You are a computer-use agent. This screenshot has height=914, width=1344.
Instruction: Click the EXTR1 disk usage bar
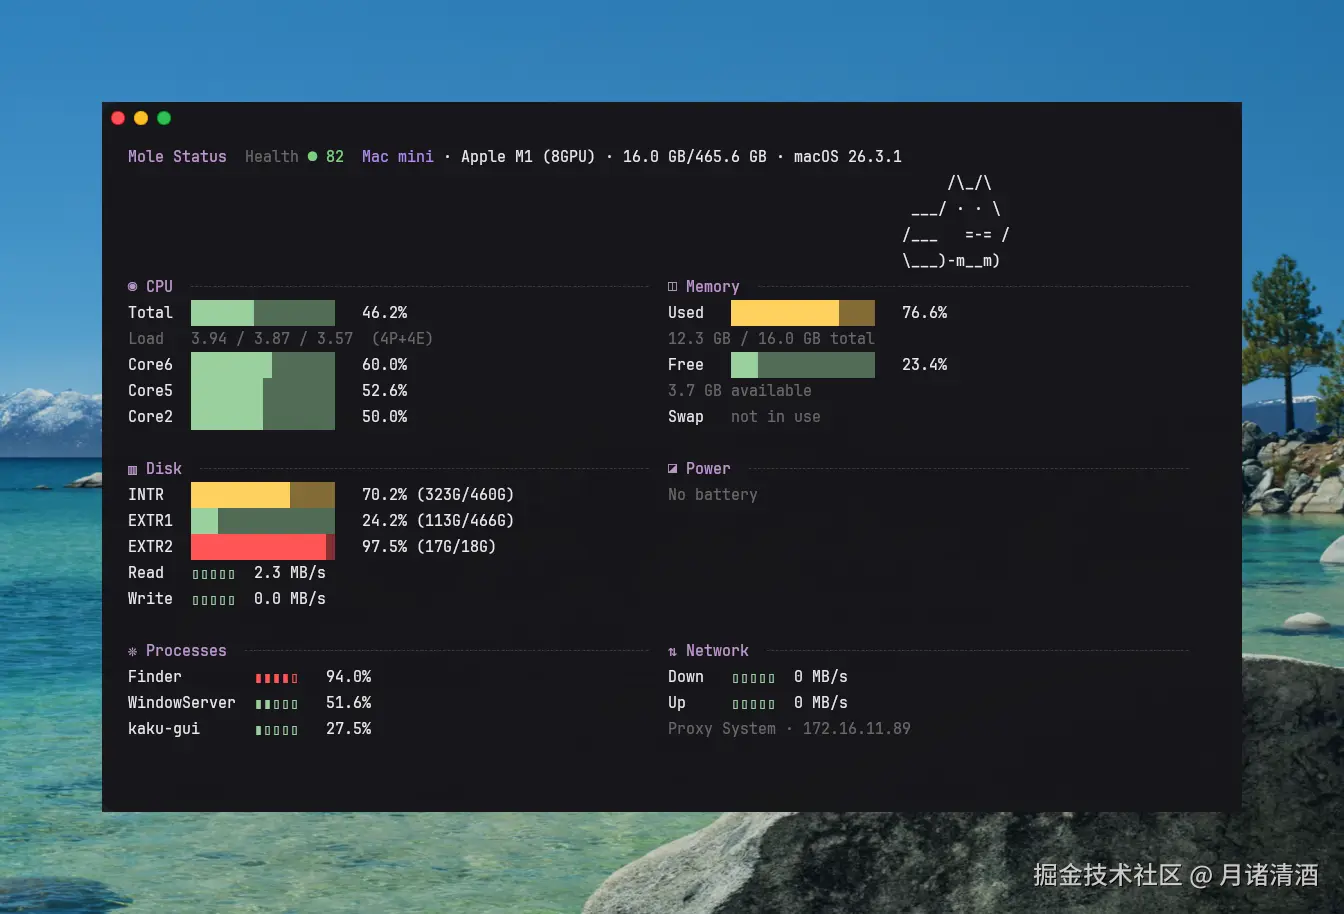(x=263, y=521)
